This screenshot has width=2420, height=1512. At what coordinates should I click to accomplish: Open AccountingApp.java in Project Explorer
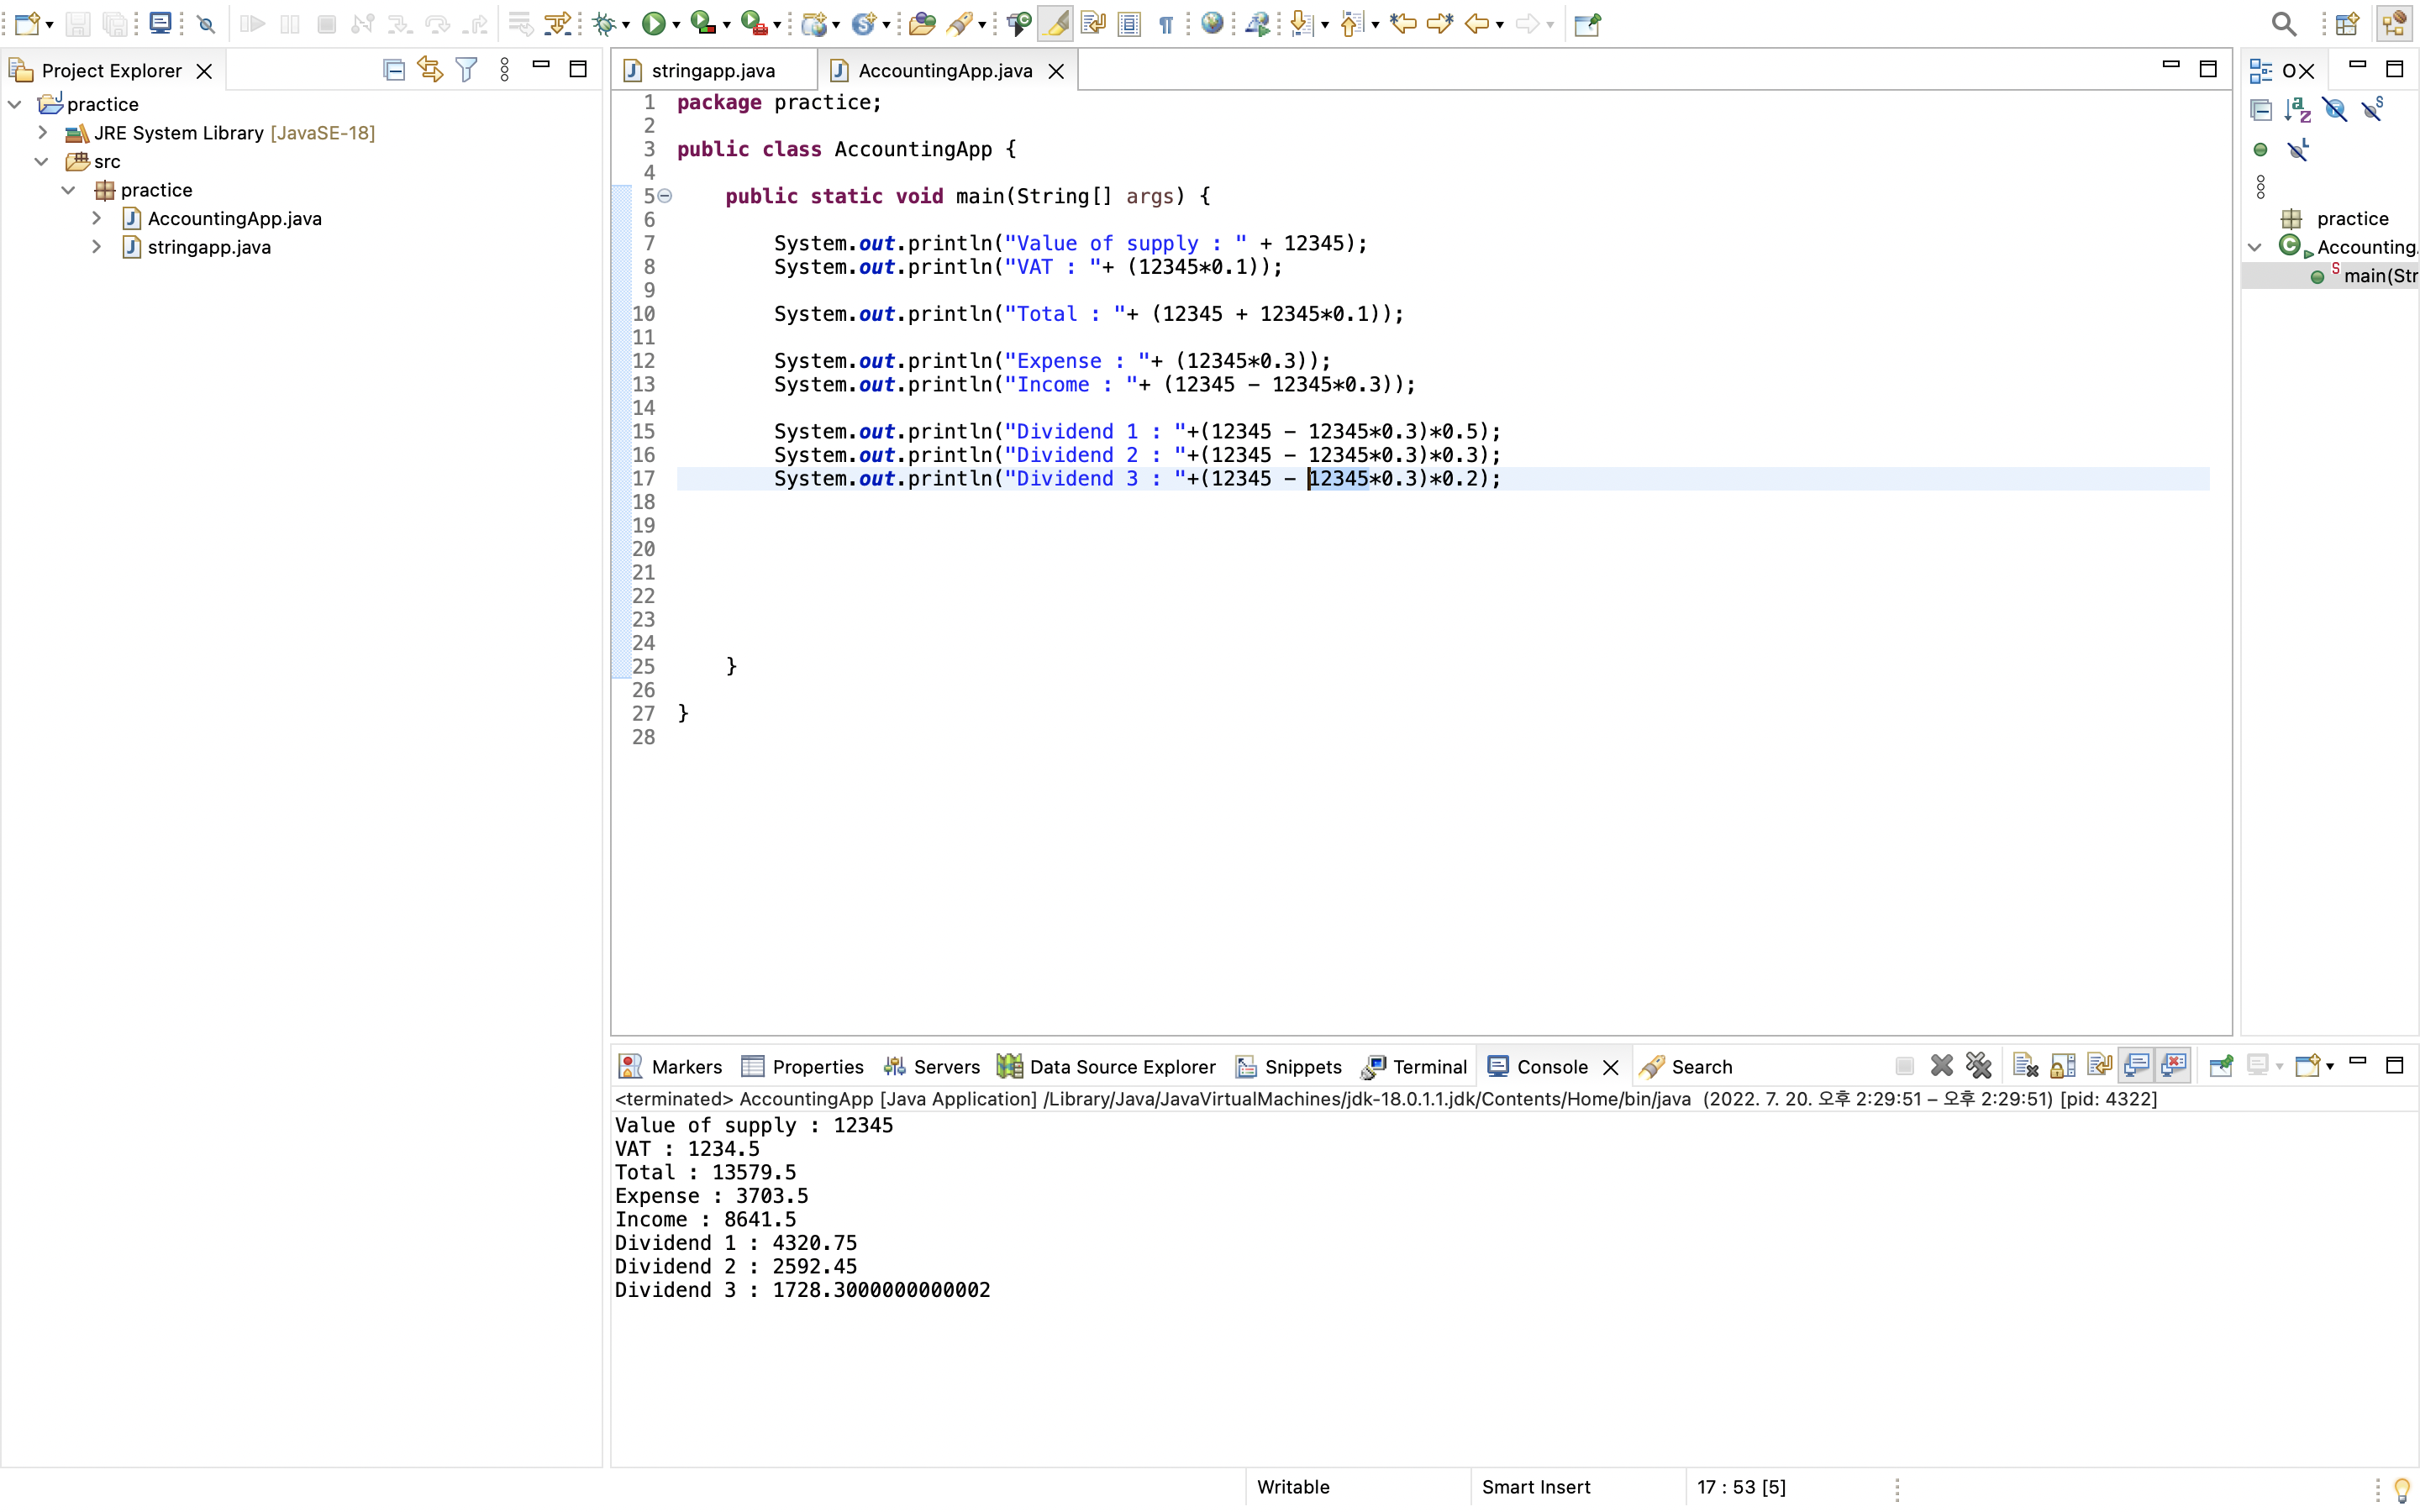pos(234,218)
